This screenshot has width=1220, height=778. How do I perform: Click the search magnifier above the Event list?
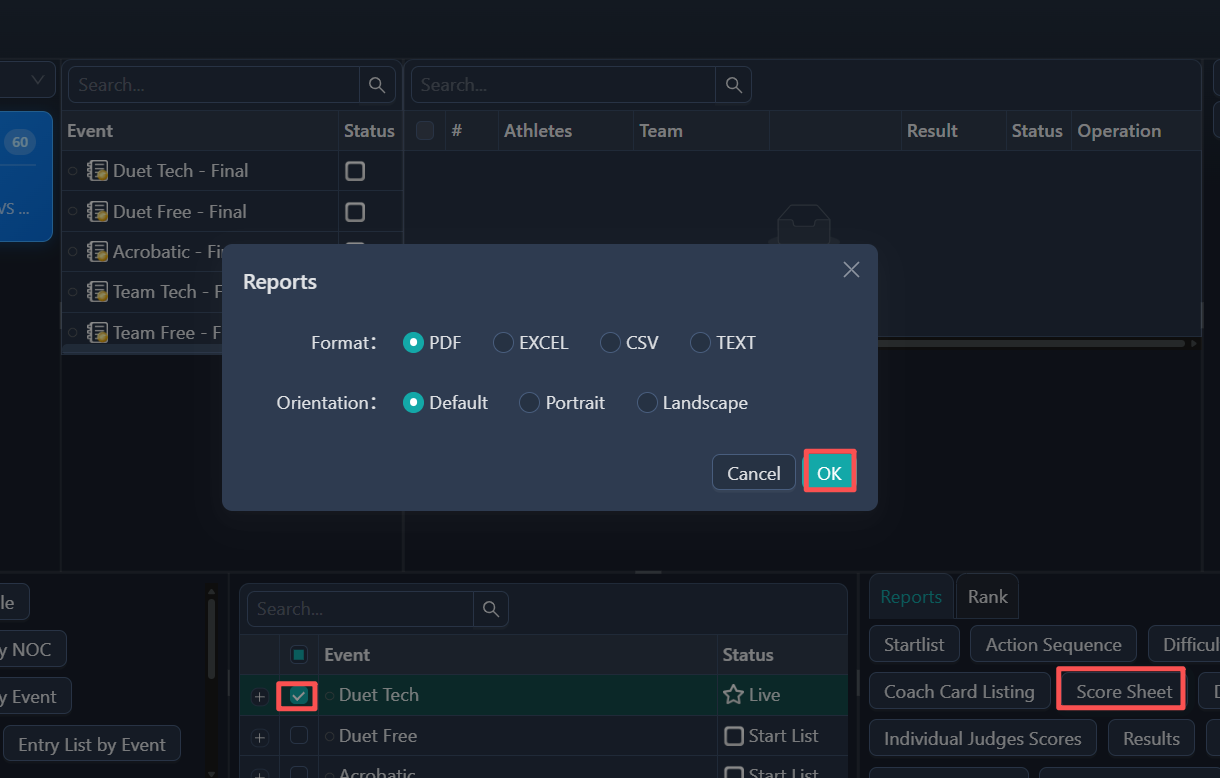(x=377, y=85)
